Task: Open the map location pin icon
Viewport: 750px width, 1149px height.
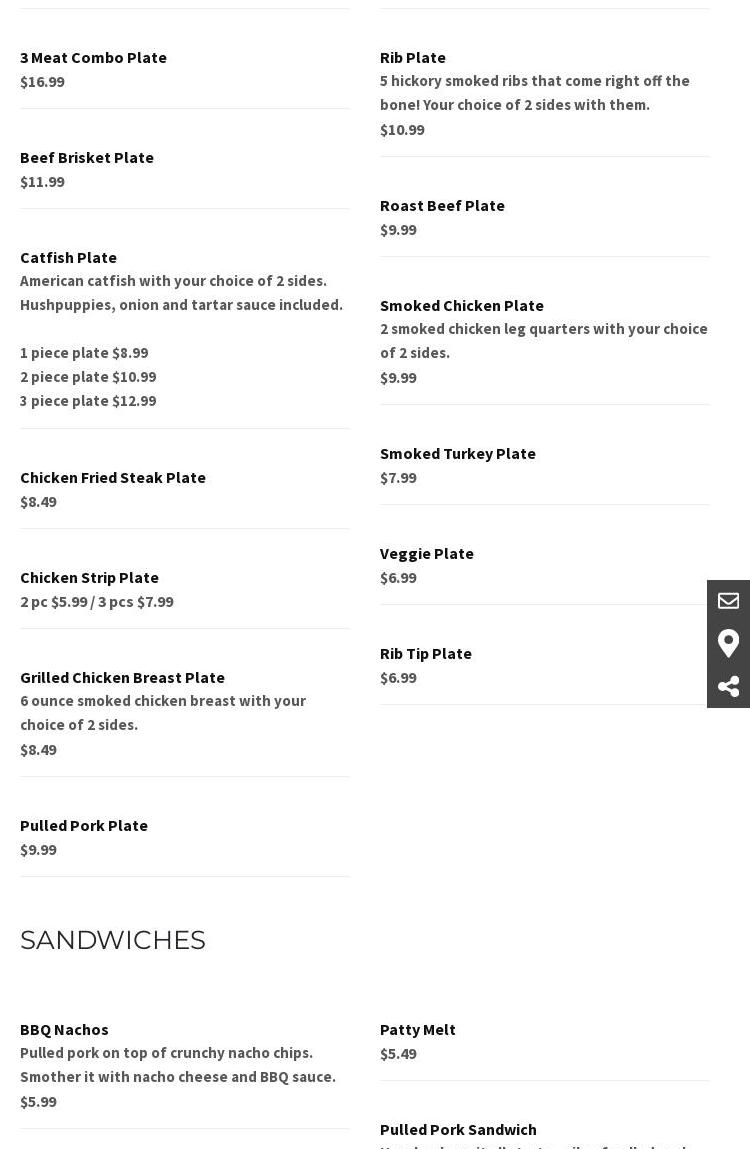Action: [728, 643]
